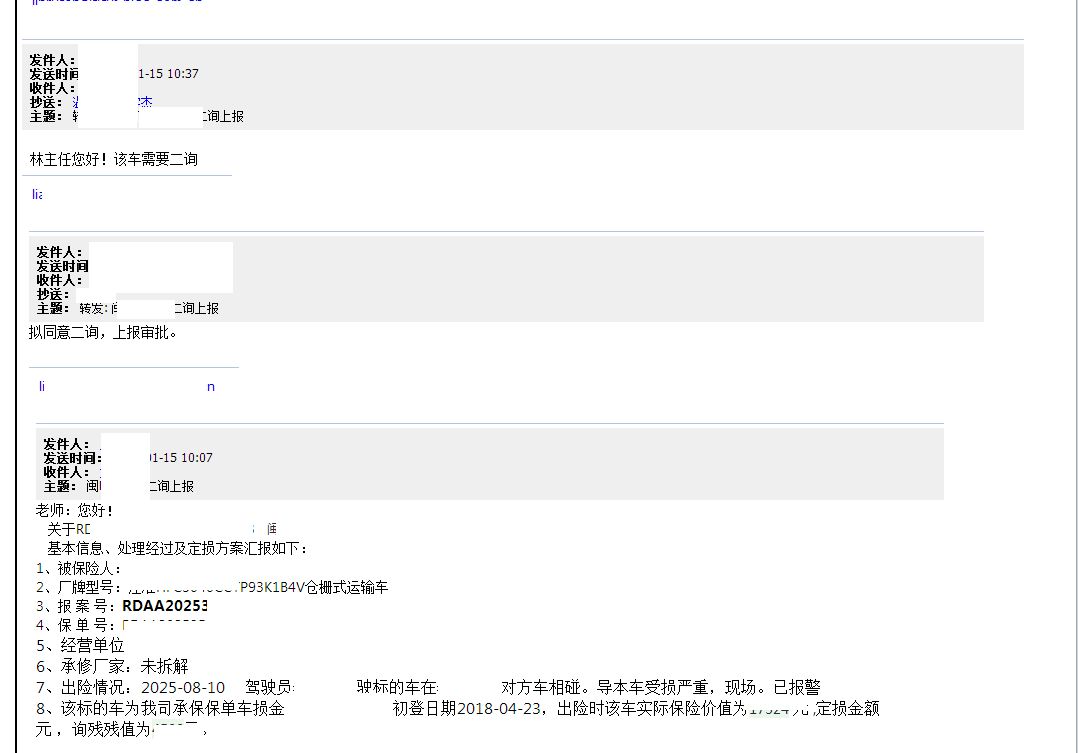Screen dimensions: 1078x753
Task: Click the "被保险人" item line
Action: [78, 568]
